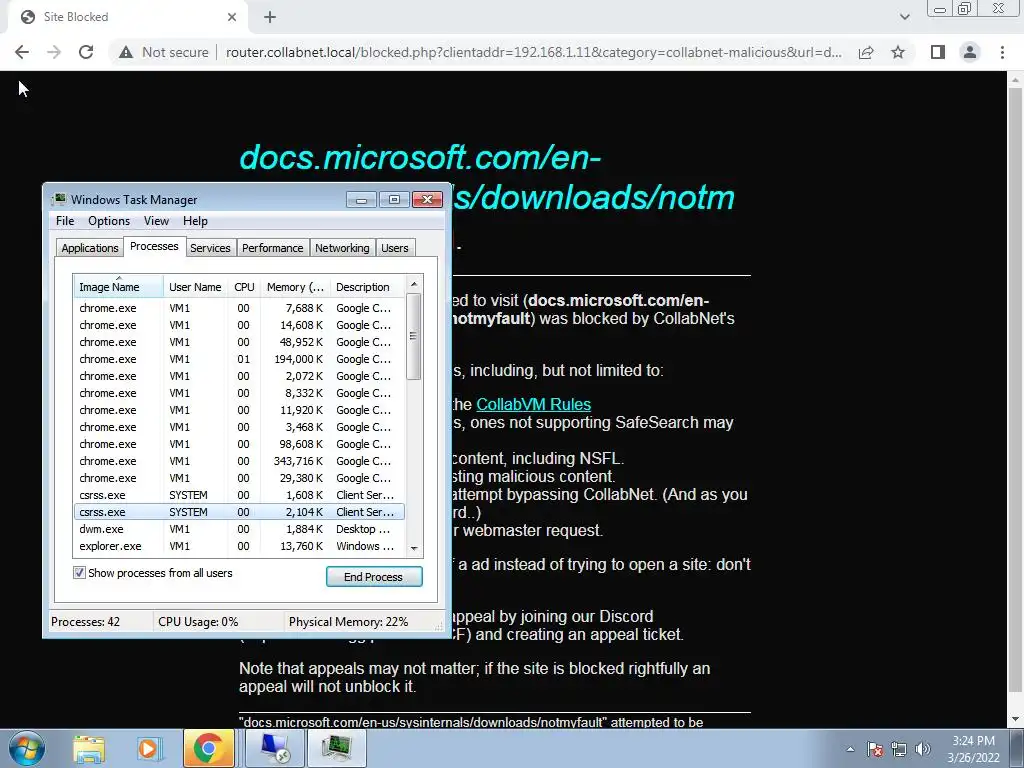Screen dimensions: 1024x768
Task: Click the process list scrollbar thumb
Action: pyautogui.click(x=414, y=336)
